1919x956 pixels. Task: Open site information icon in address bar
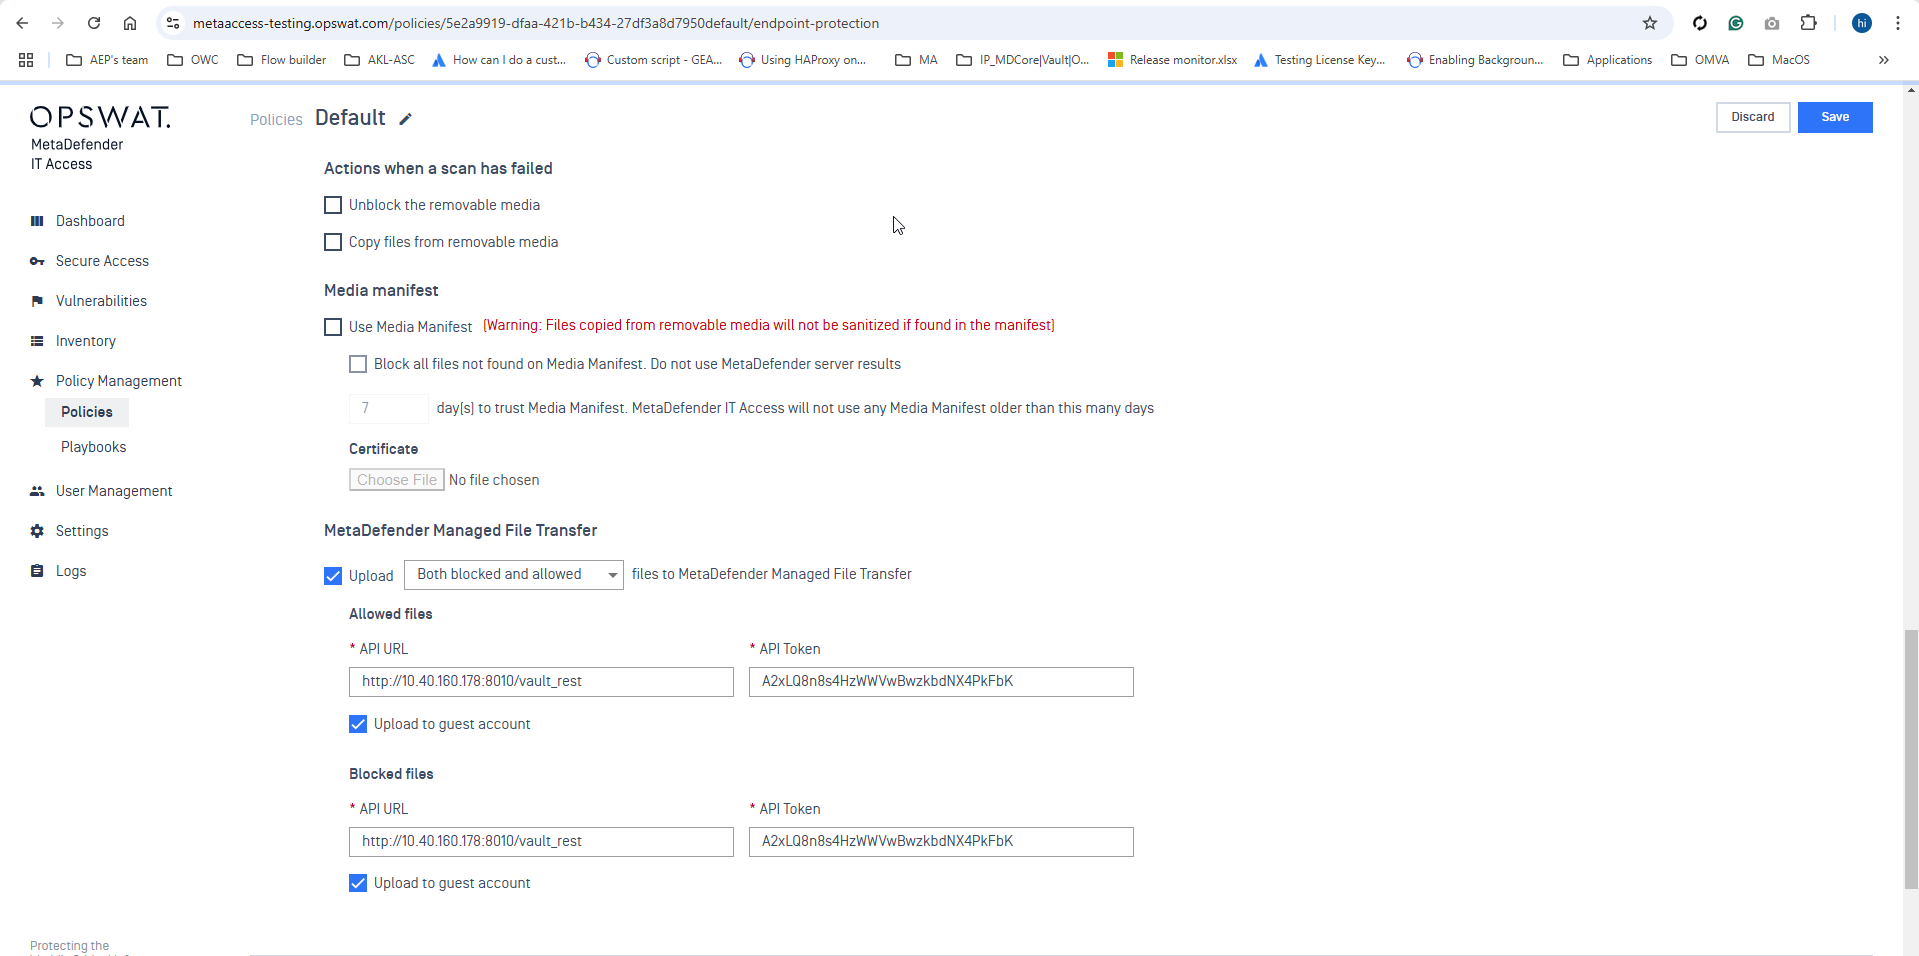coord(173,23)
